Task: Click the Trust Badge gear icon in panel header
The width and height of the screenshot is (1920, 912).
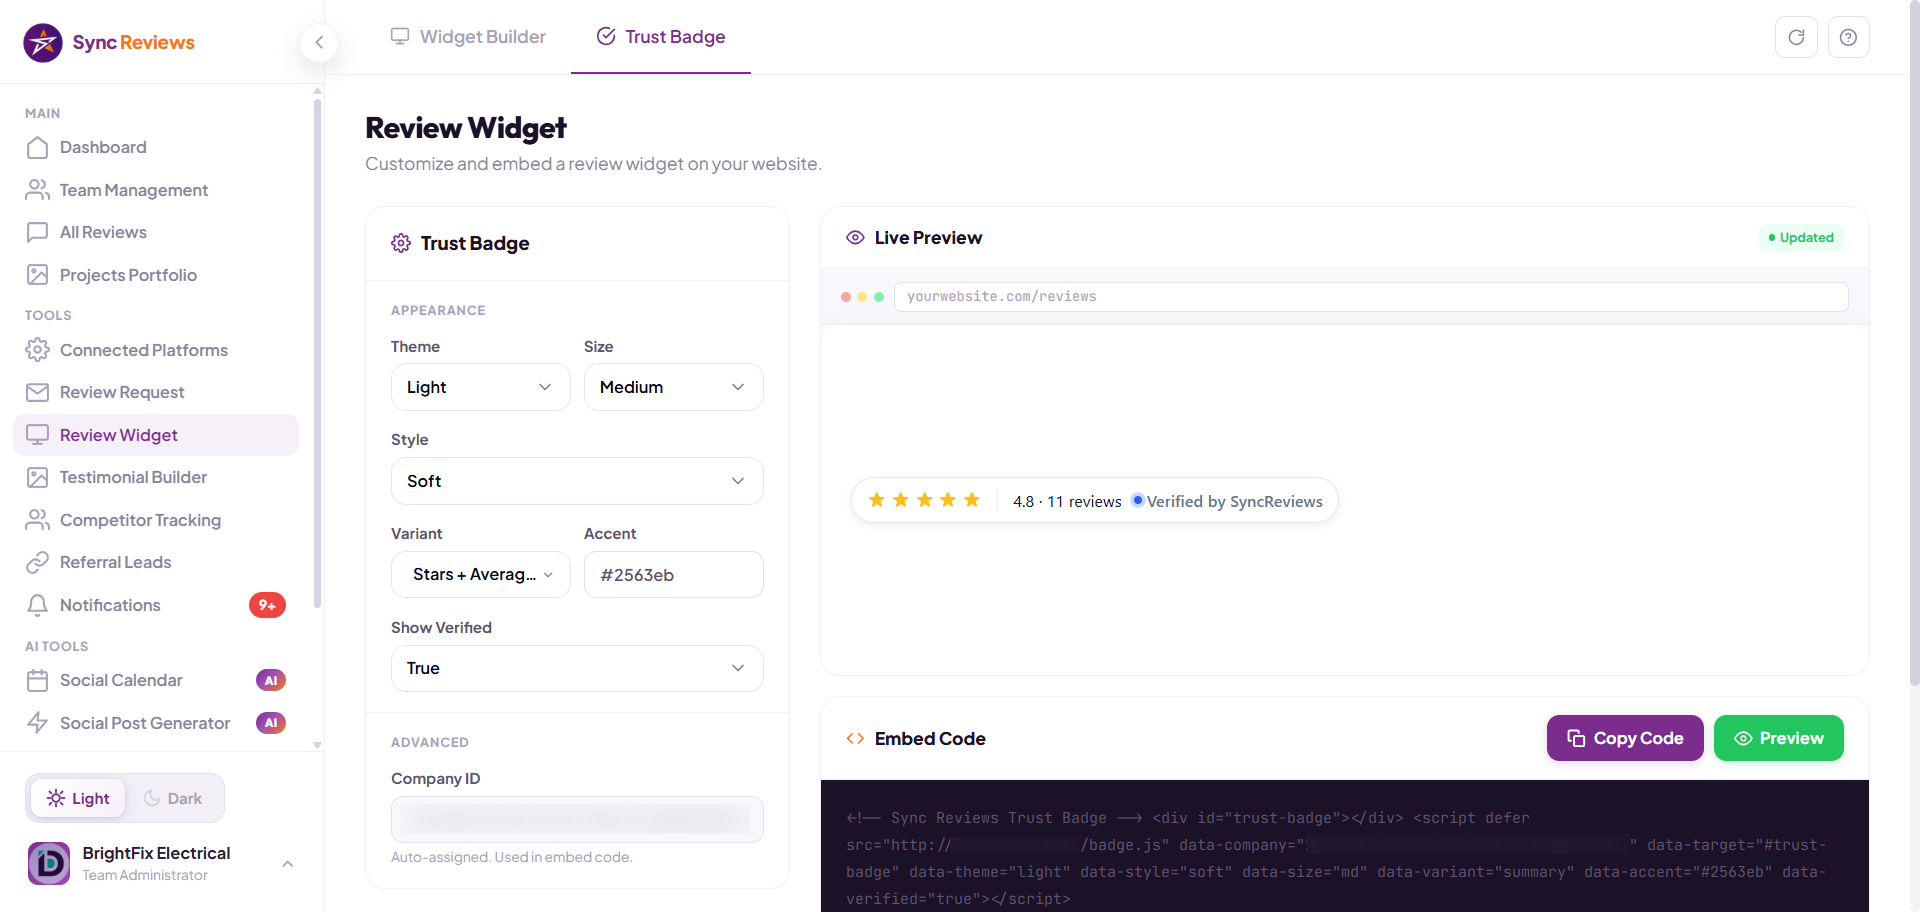Action: [x=401, y=243]
